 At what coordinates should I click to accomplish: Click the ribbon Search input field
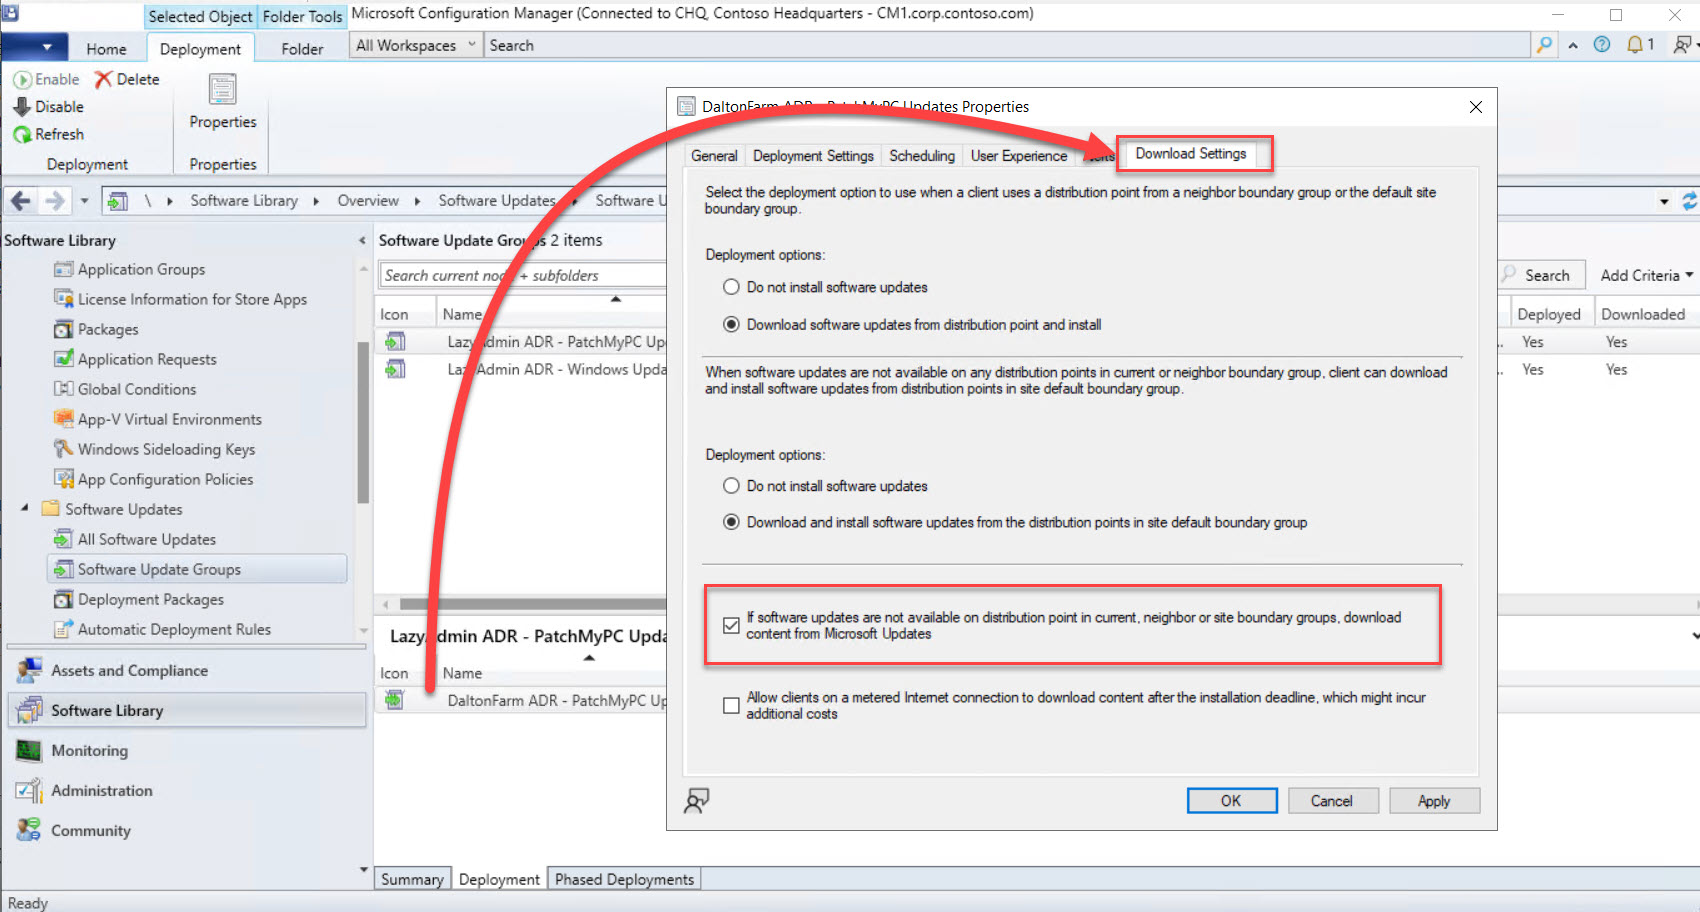pos(1008,45)
